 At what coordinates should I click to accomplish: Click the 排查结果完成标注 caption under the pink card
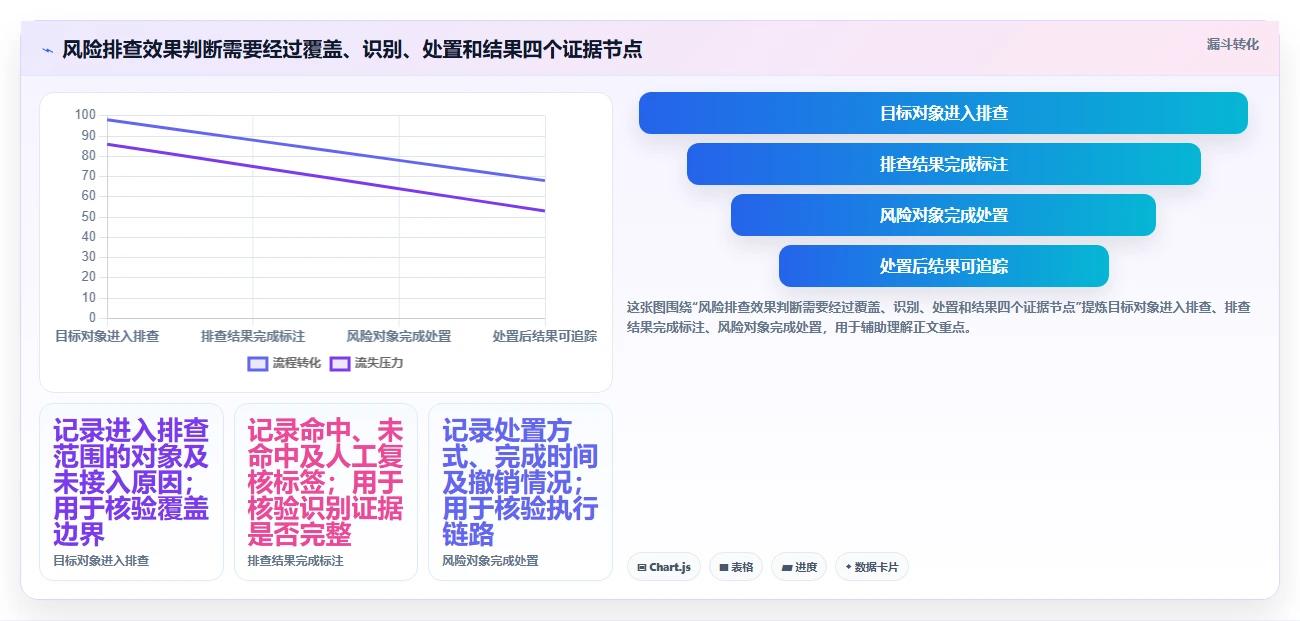296,561
